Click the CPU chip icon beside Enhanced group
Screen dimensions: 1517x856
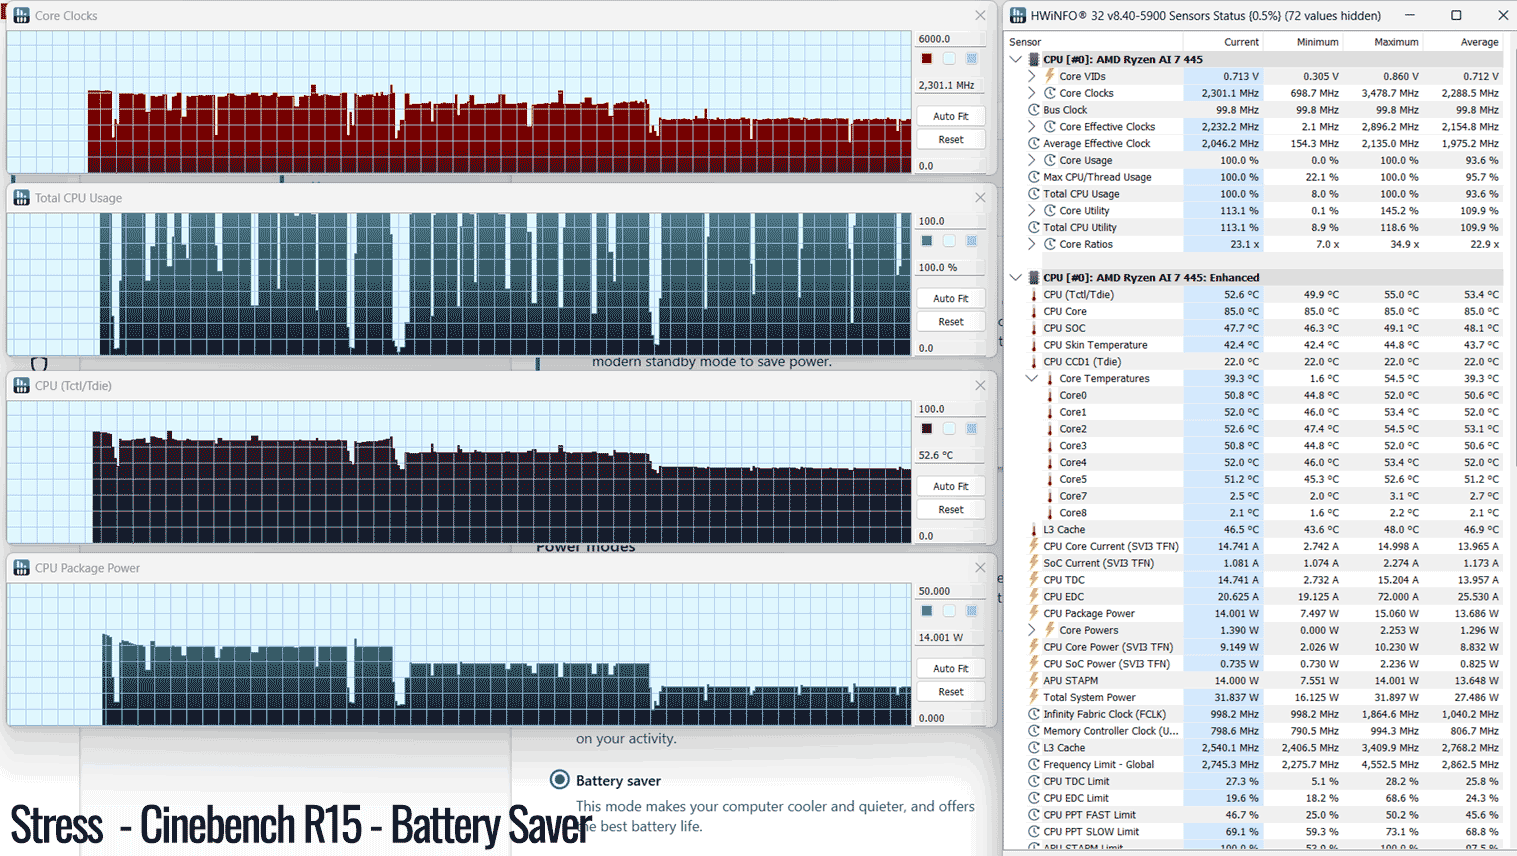point(1034,278)
